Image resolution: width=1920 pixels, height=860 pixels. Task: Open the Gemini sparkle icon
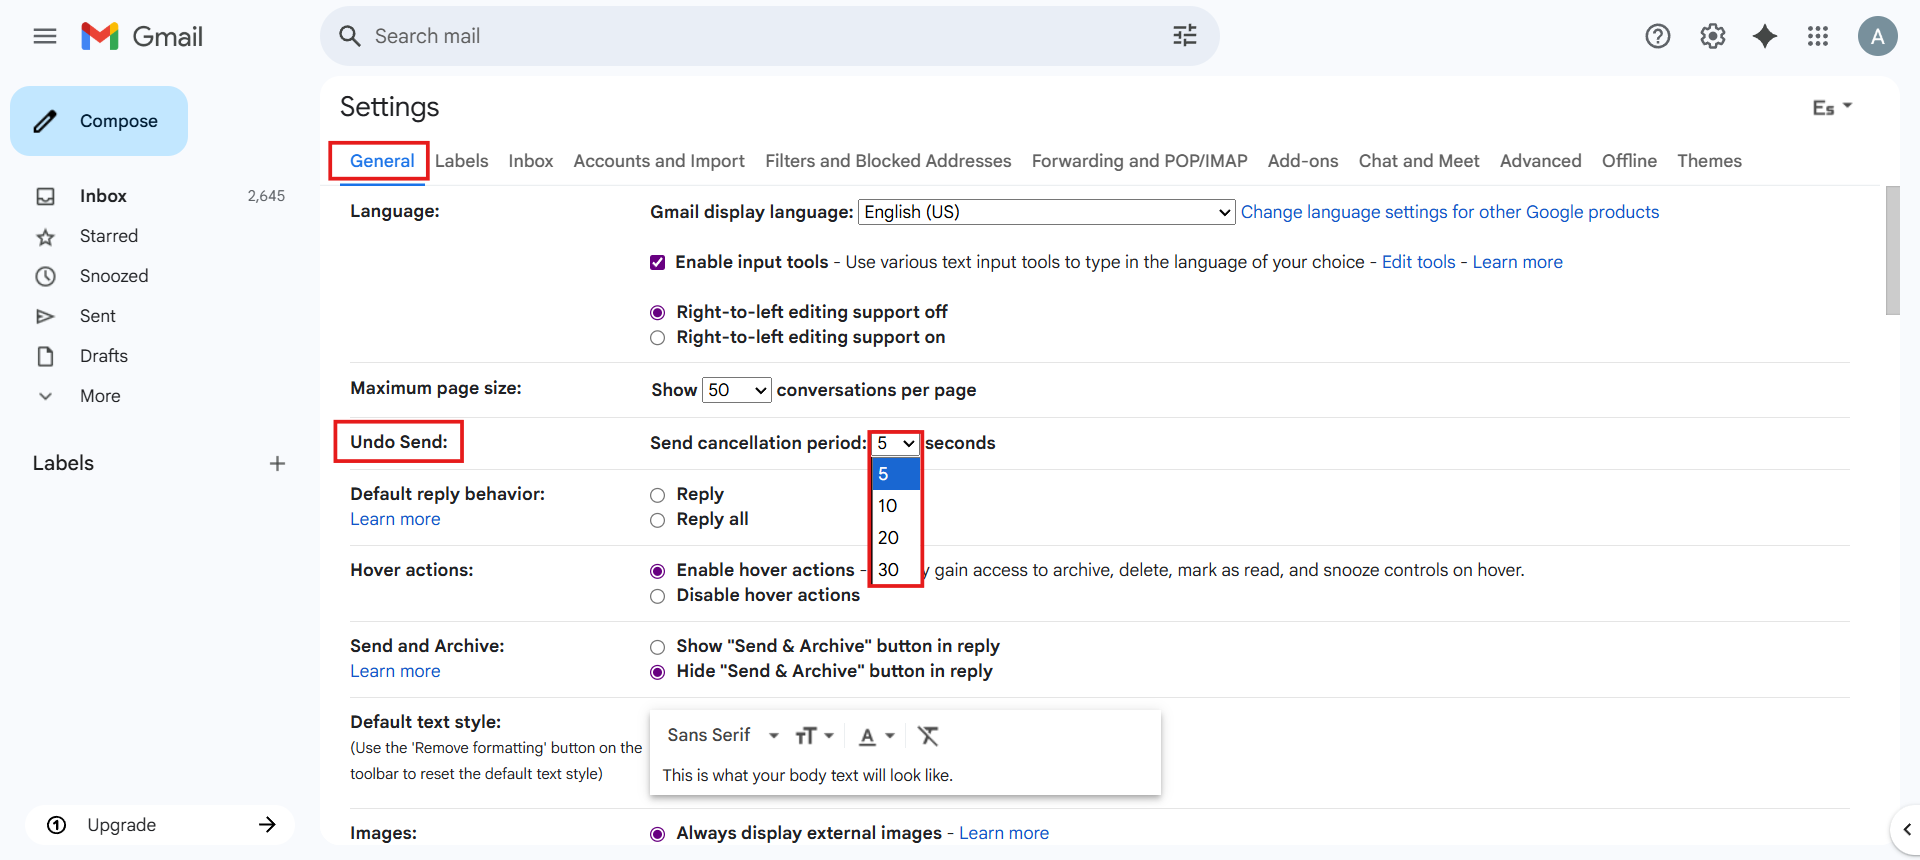(1765, 37)
